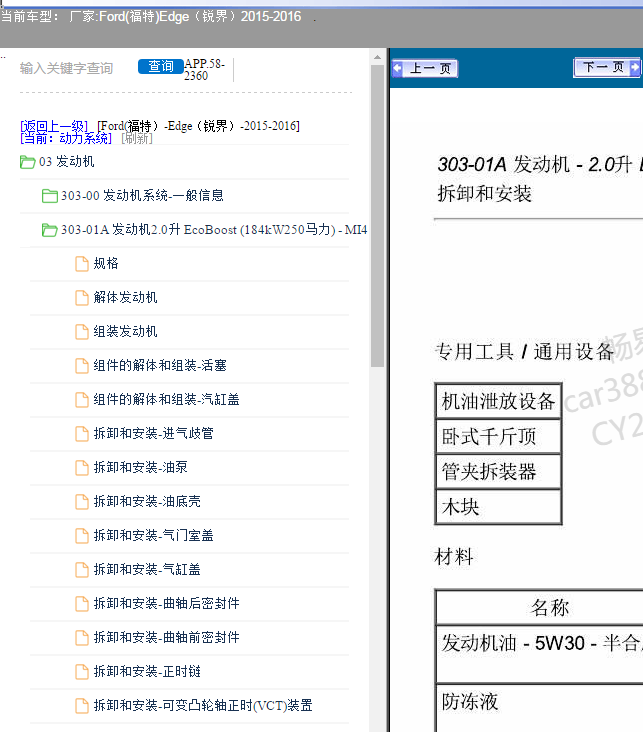
Task: Click the 查询 search button
Action: 161,67
